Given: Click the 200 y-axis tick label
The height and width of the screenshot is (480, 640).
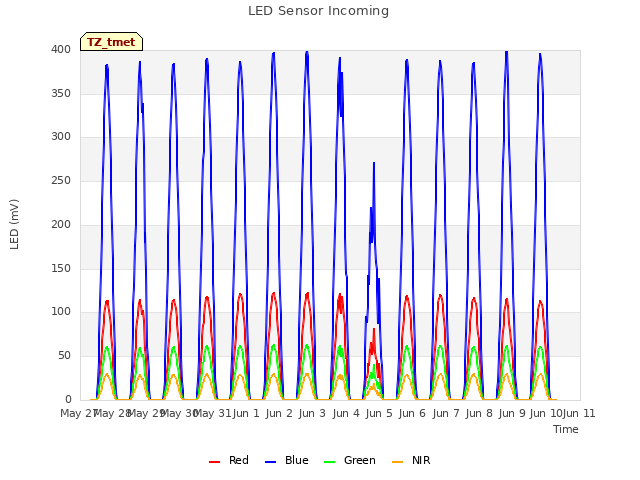Looking at the screenshot, I should coord(61,224).
